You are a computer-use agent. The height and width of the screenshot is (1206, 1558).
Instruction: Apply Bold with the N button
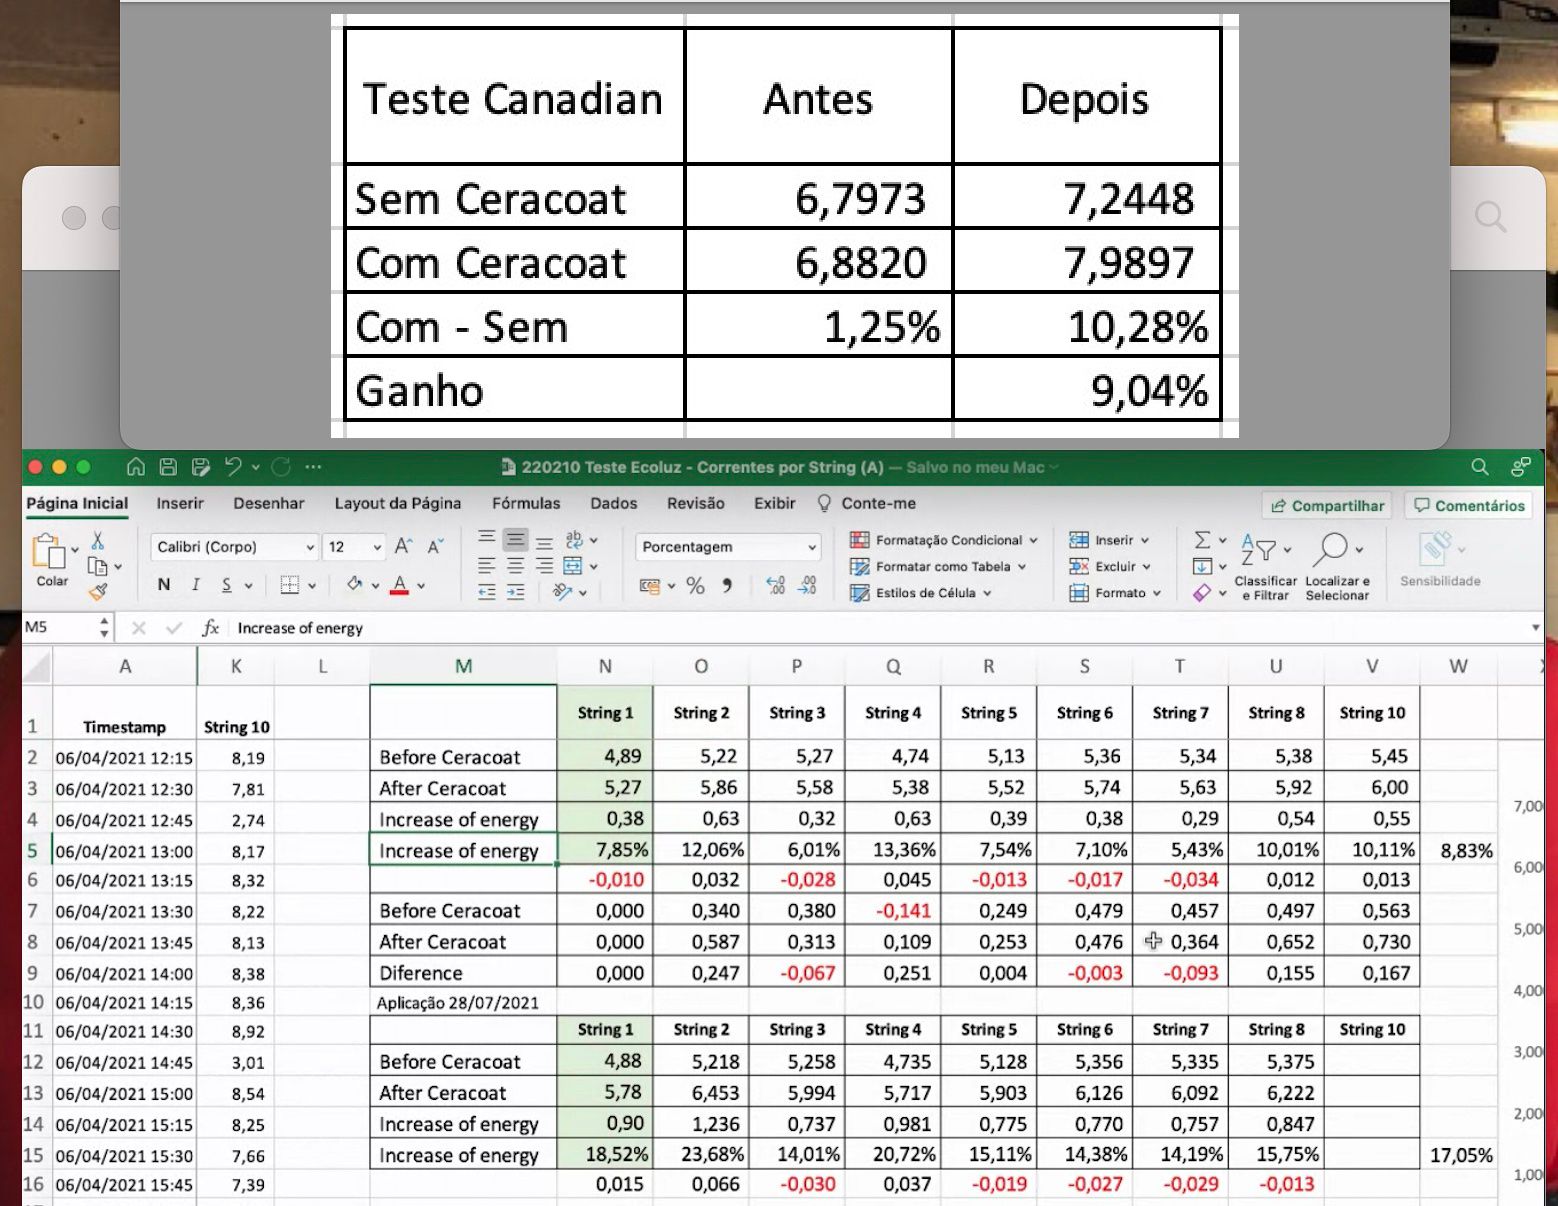pyautogui.click(x=164, y=585)
